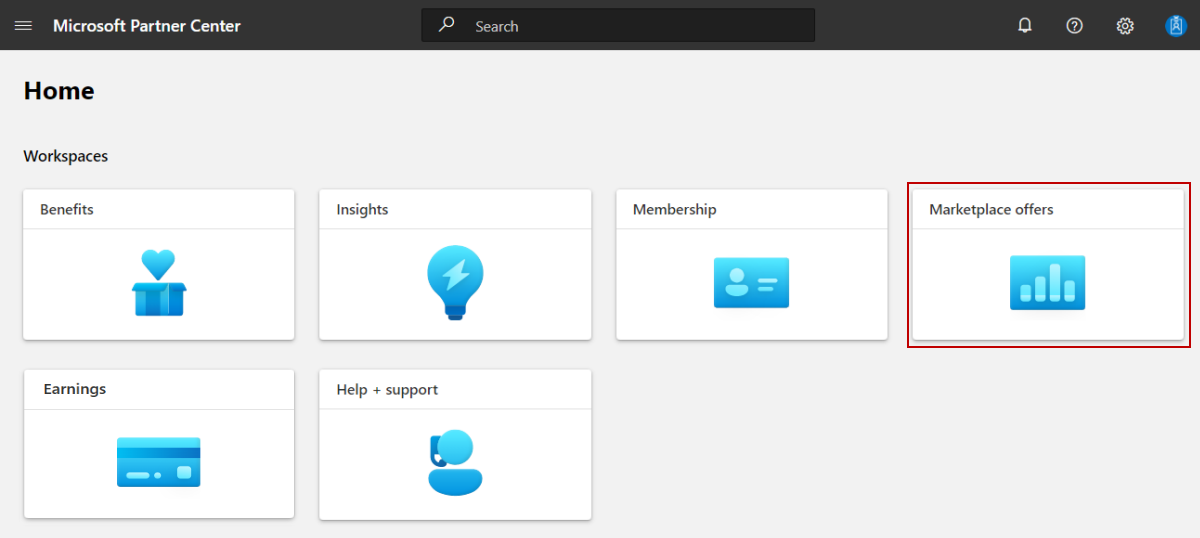Open the settings gear icon

(1125, 26)
